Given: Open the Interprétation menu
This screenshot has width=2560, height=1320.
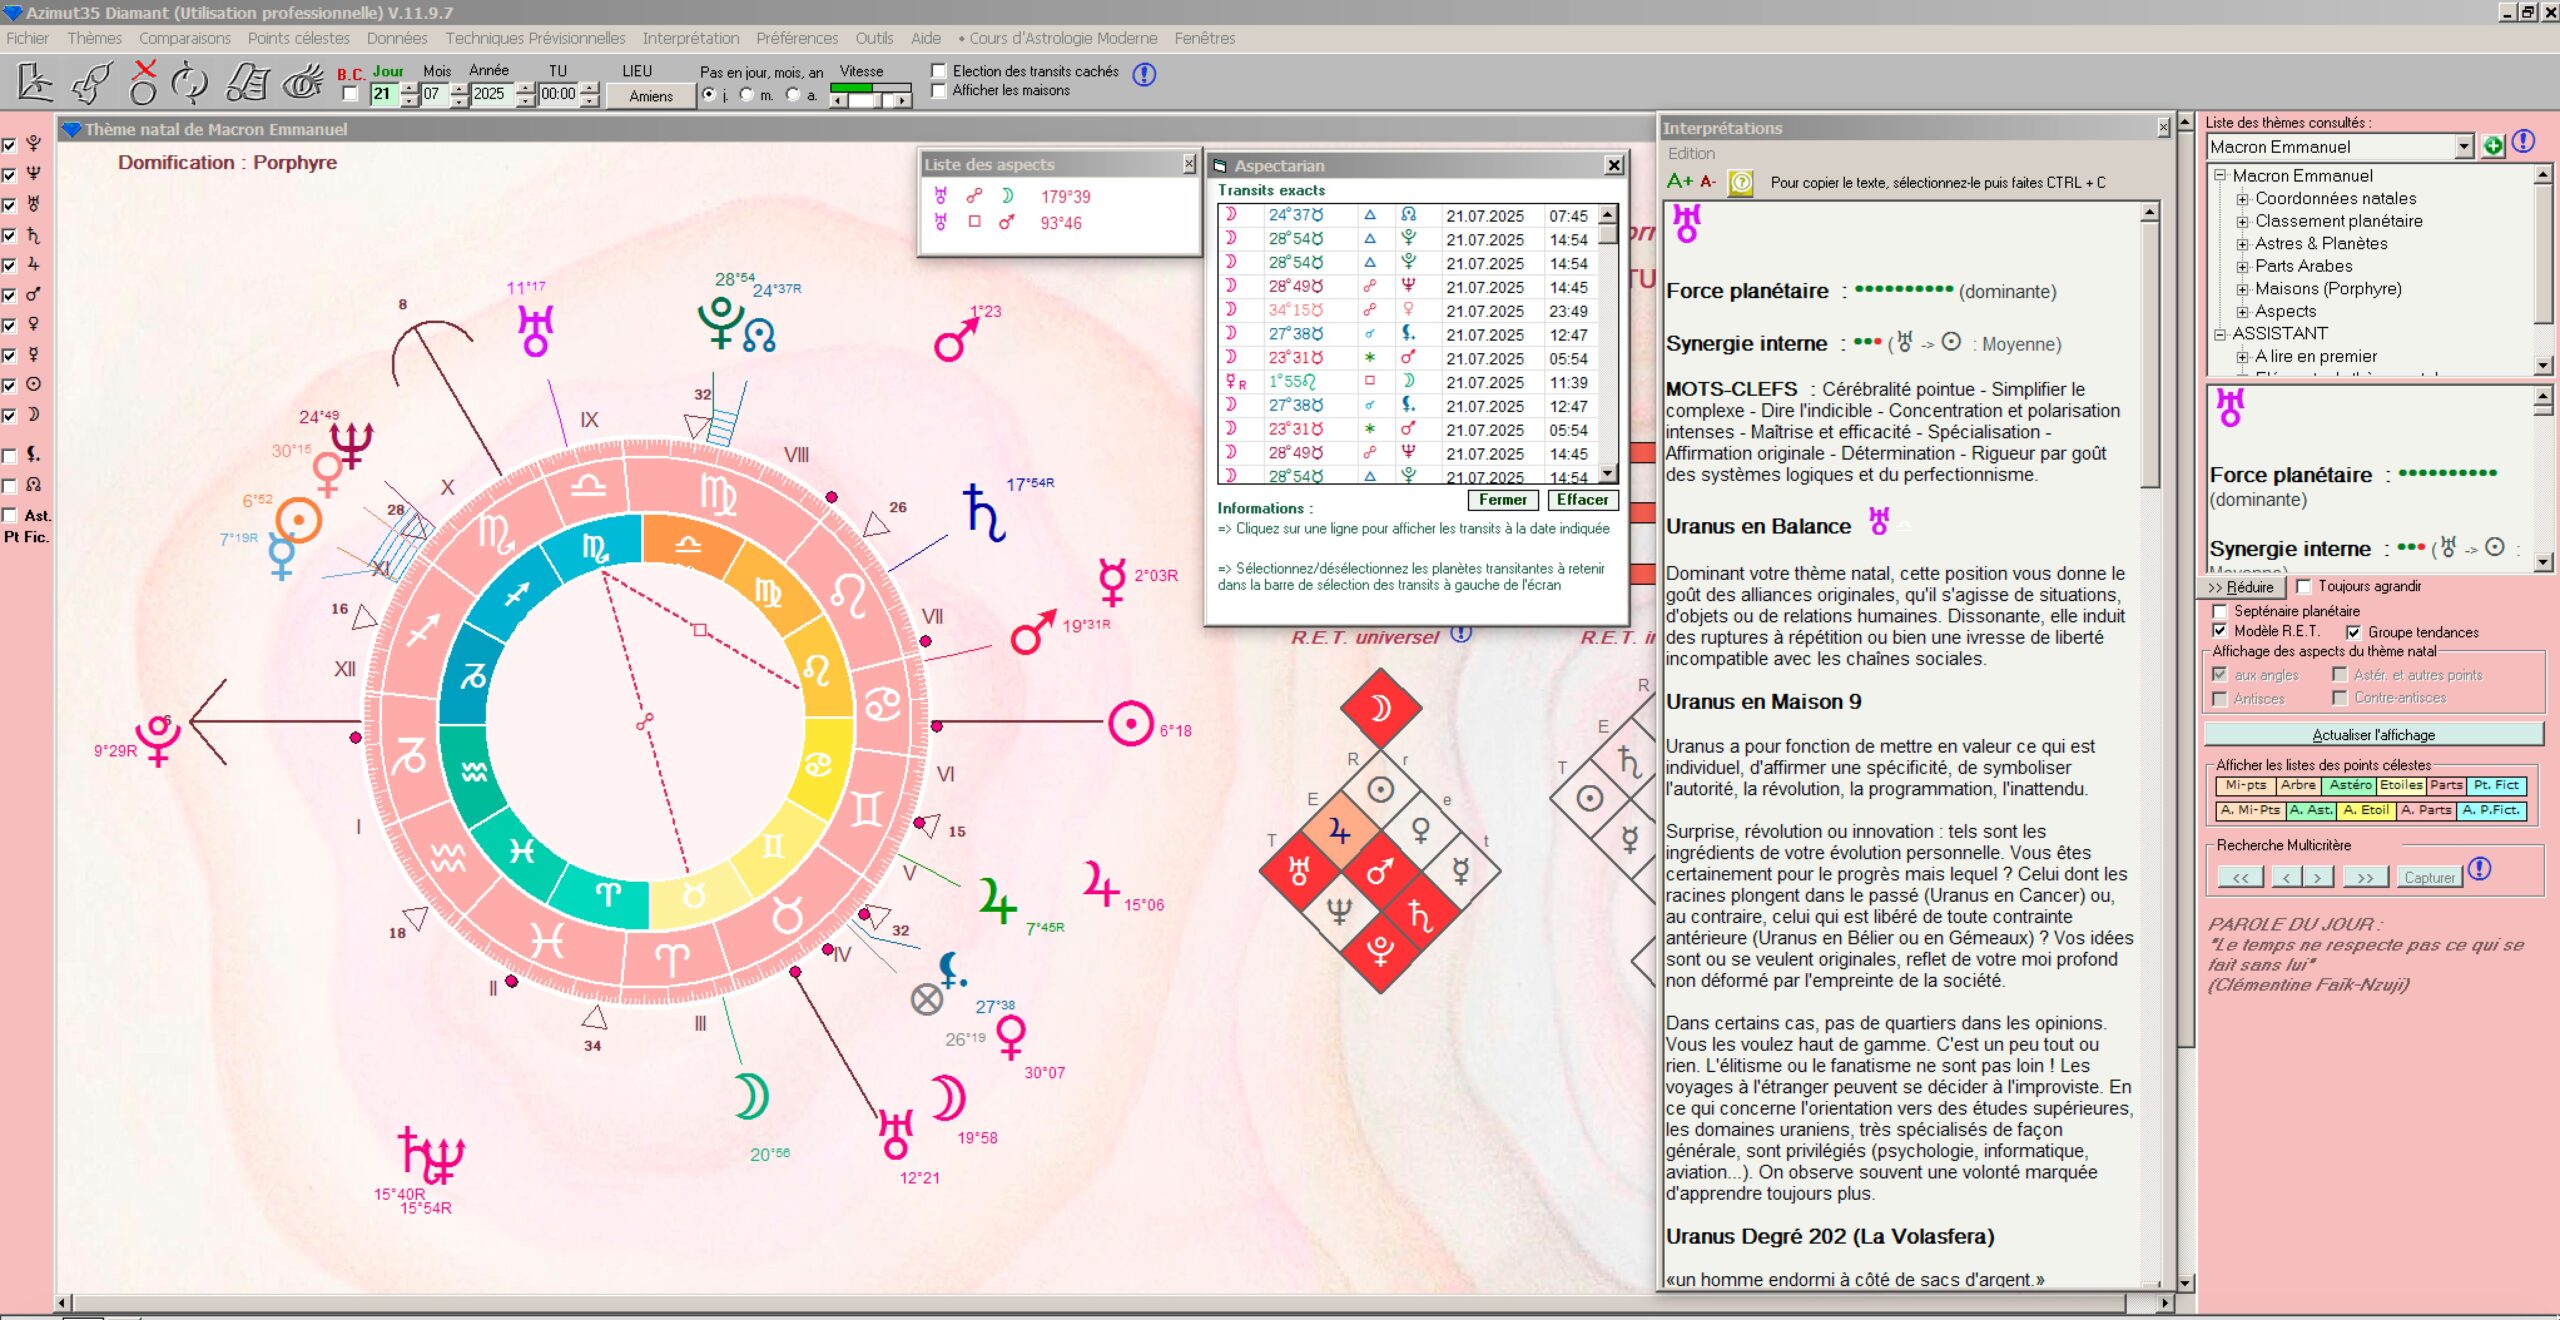Looking at the screenshot, I should tap(690, 38).
